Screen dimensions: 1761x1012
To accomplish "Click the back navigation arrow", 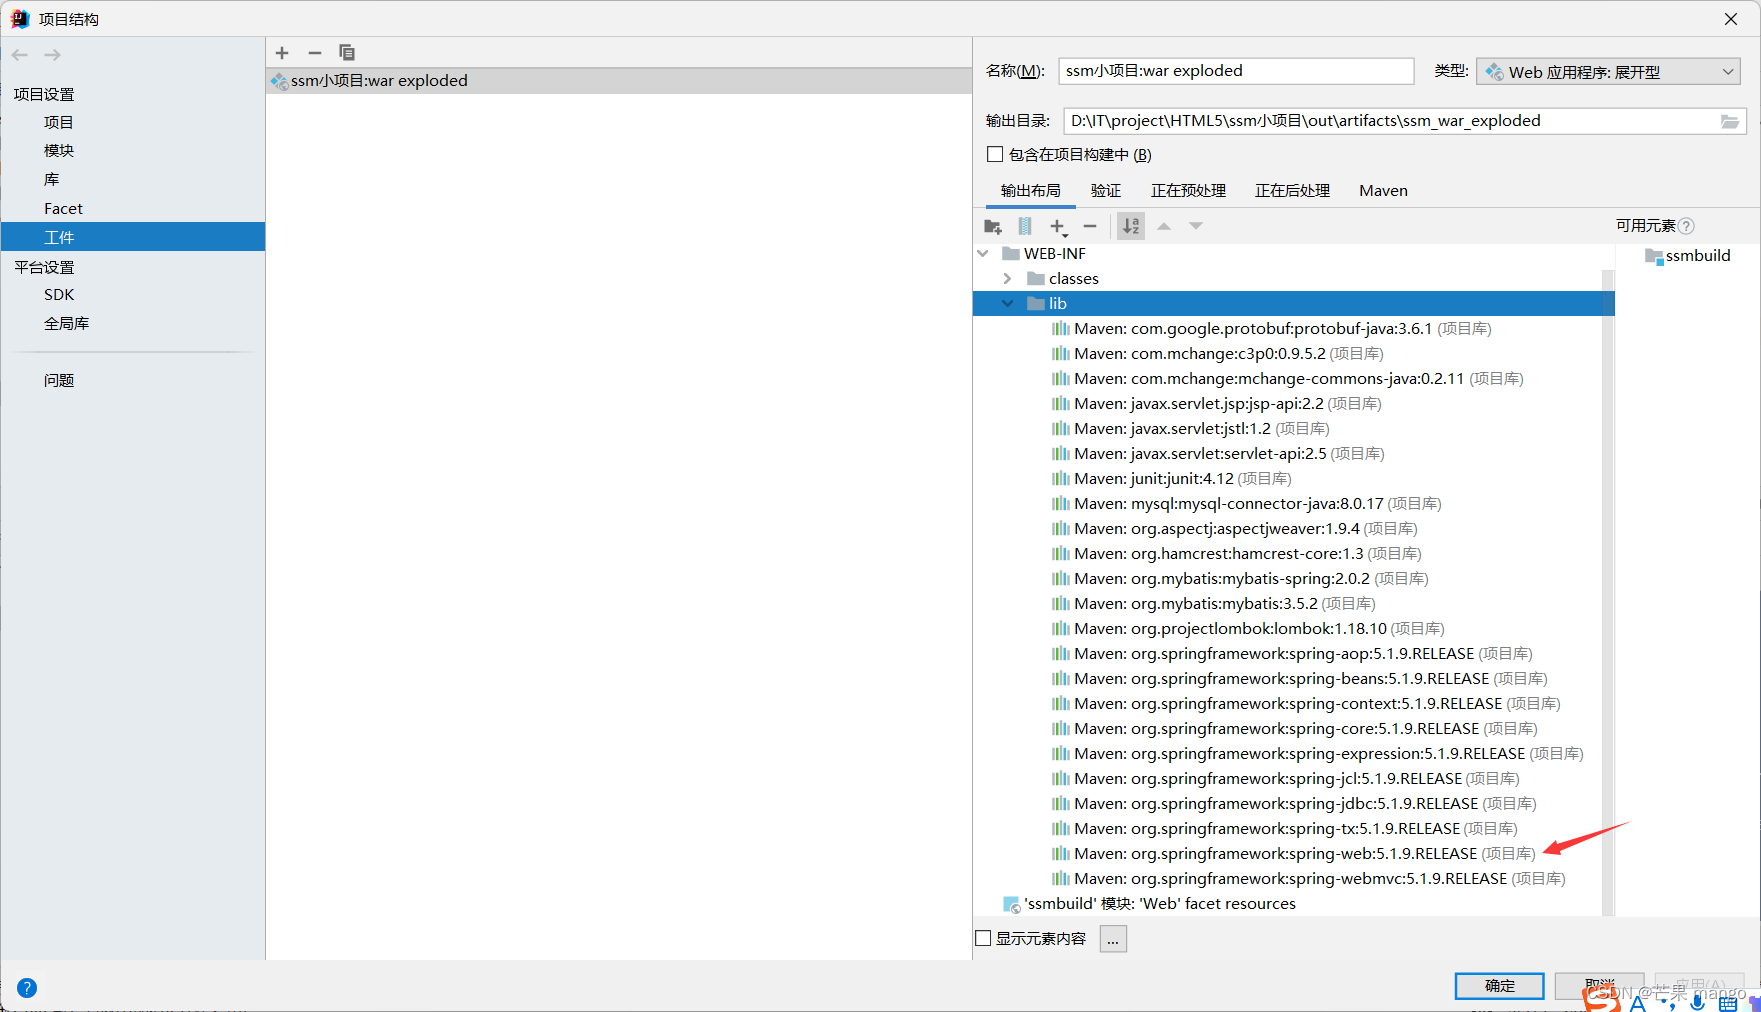I will coord(20,55).
